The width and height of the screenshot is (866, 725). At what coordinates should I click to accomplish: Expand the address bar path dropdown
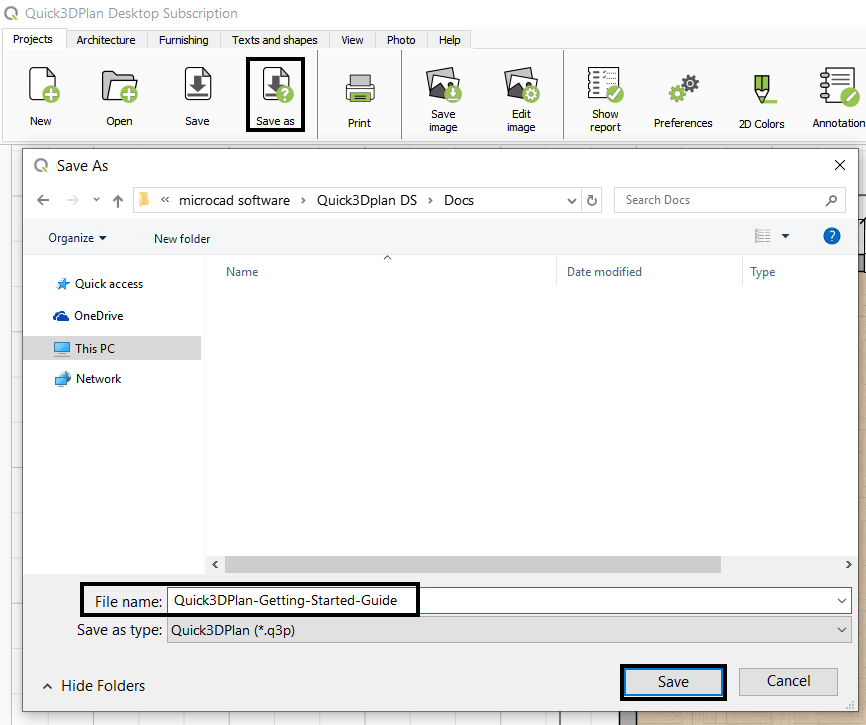point(572,200)
